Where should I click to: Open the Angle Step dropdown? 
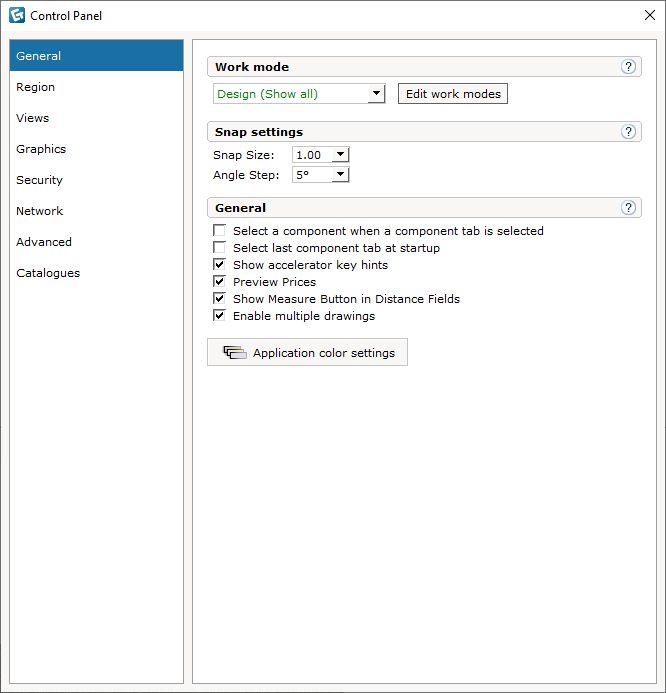[340, 175]
